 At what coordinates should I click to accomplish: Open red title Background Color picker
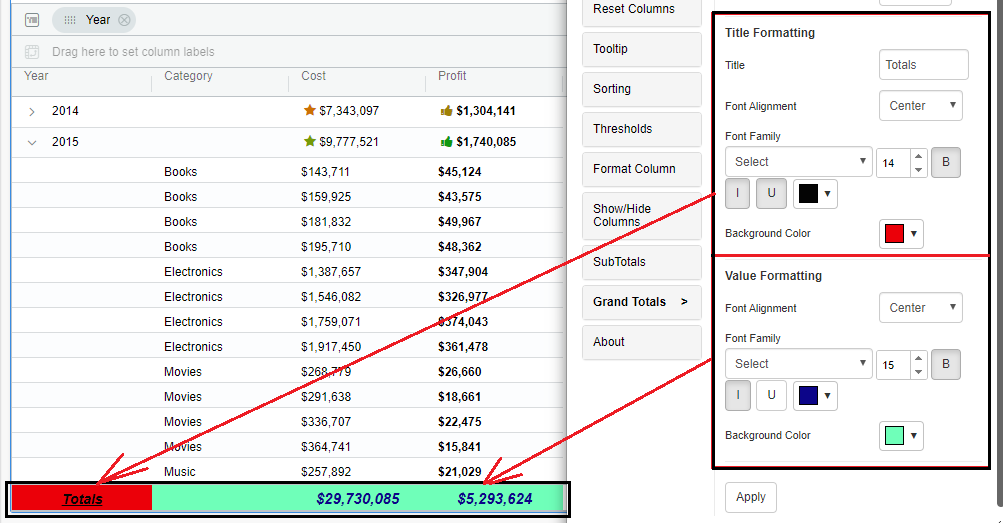tap(901, 234)
